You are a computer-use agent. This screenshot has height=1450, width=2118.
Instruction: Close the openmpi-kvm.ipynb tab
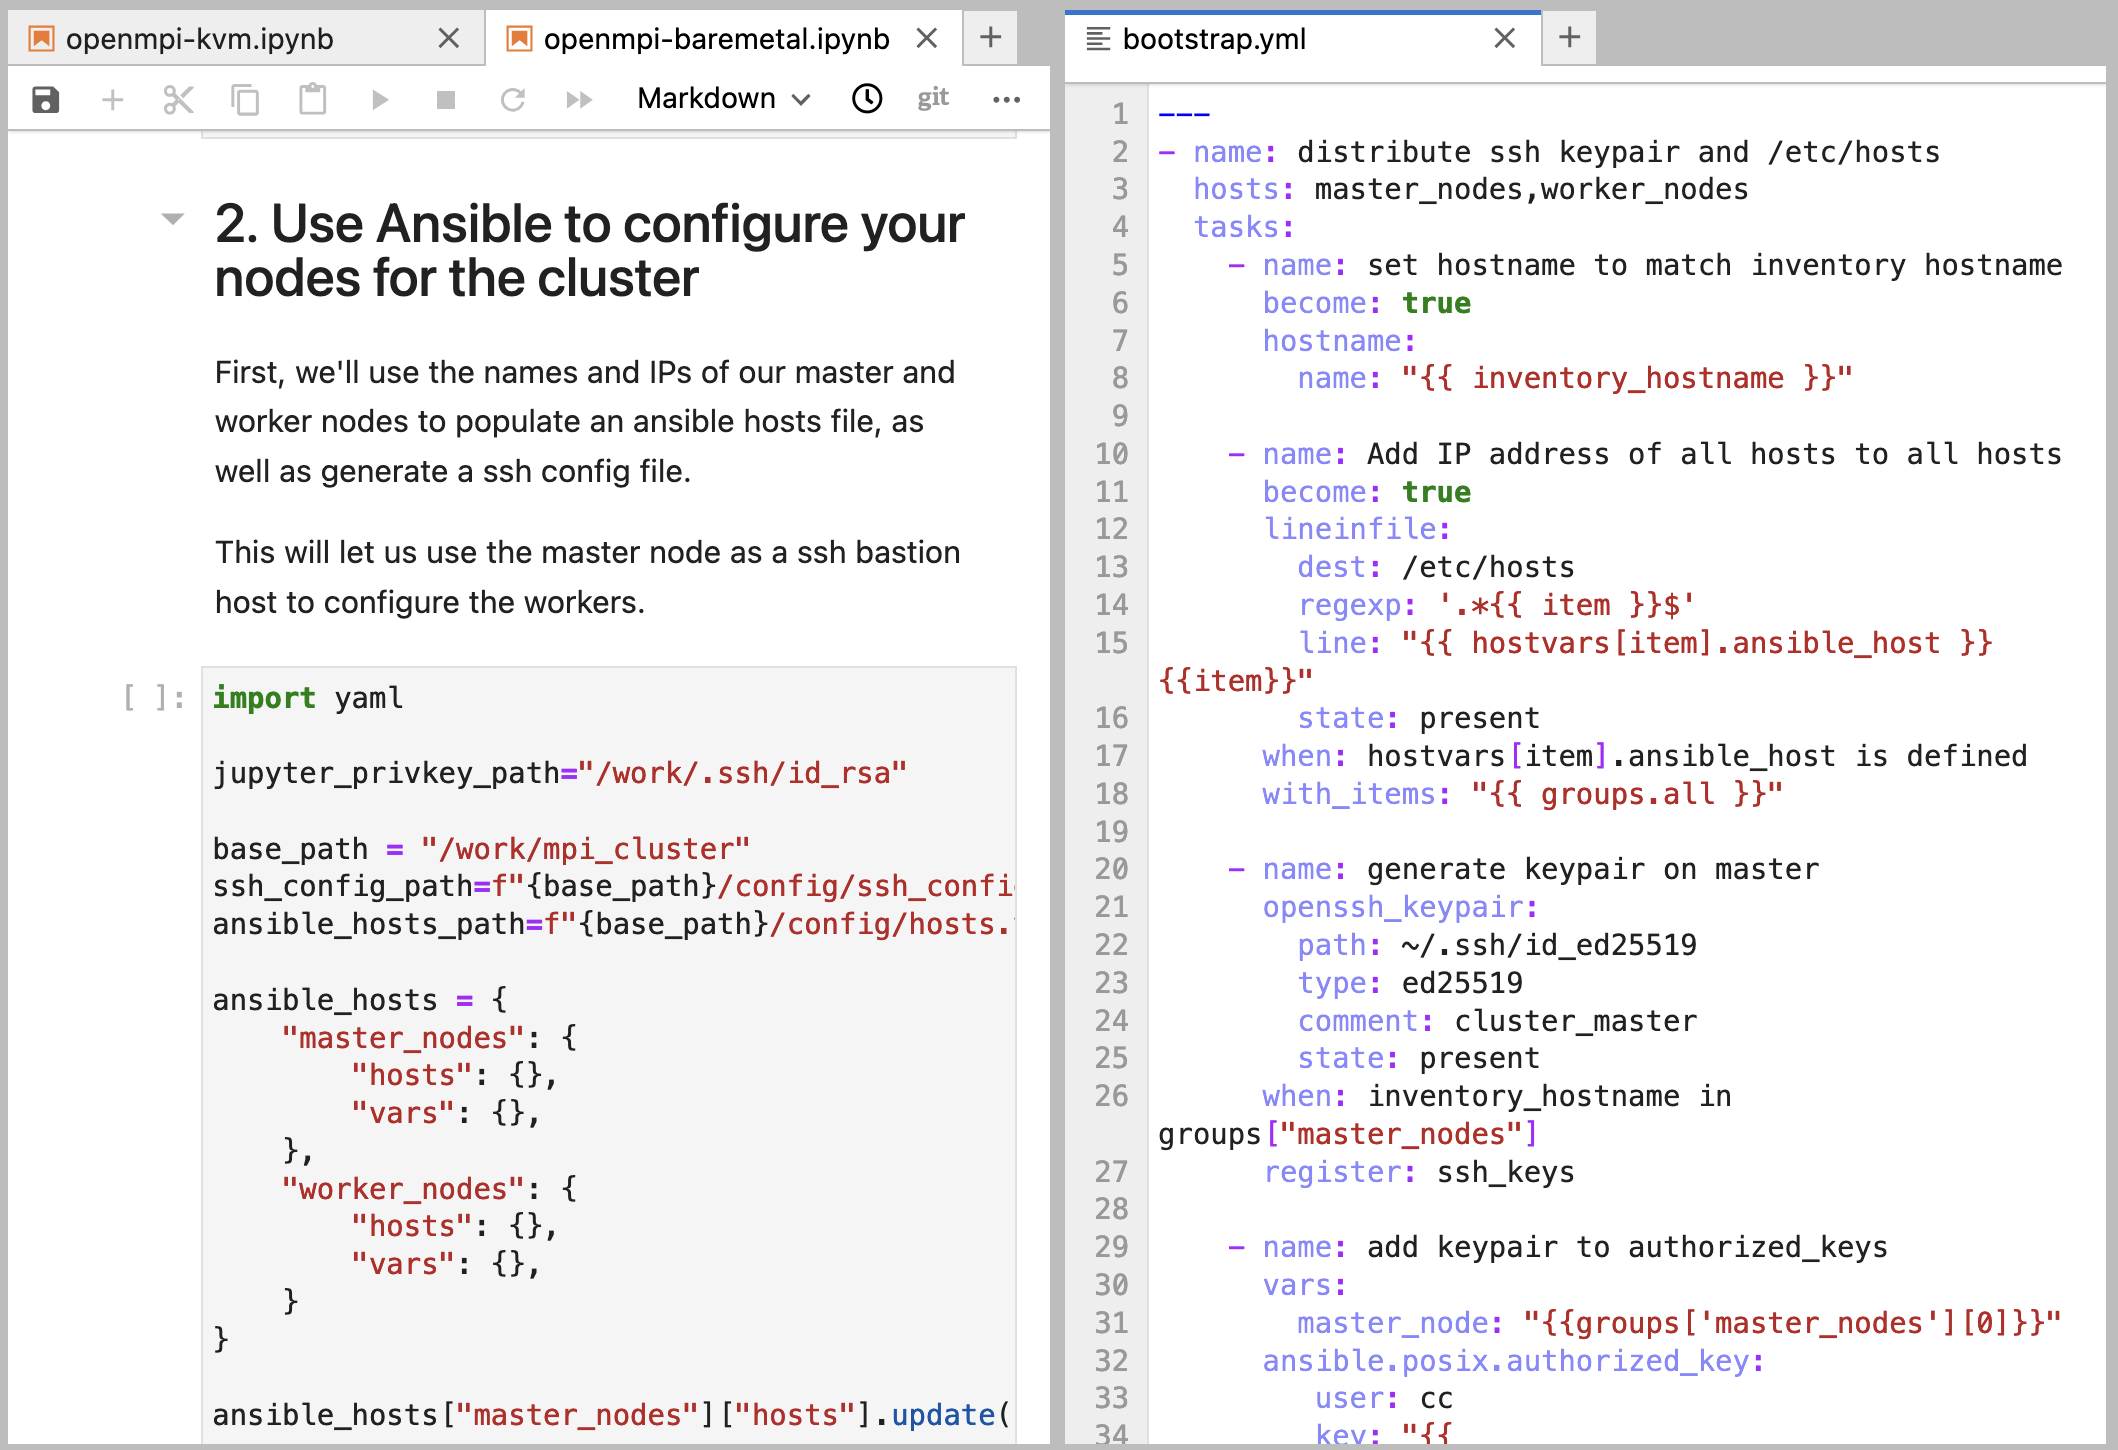click(x=449, y=38)
